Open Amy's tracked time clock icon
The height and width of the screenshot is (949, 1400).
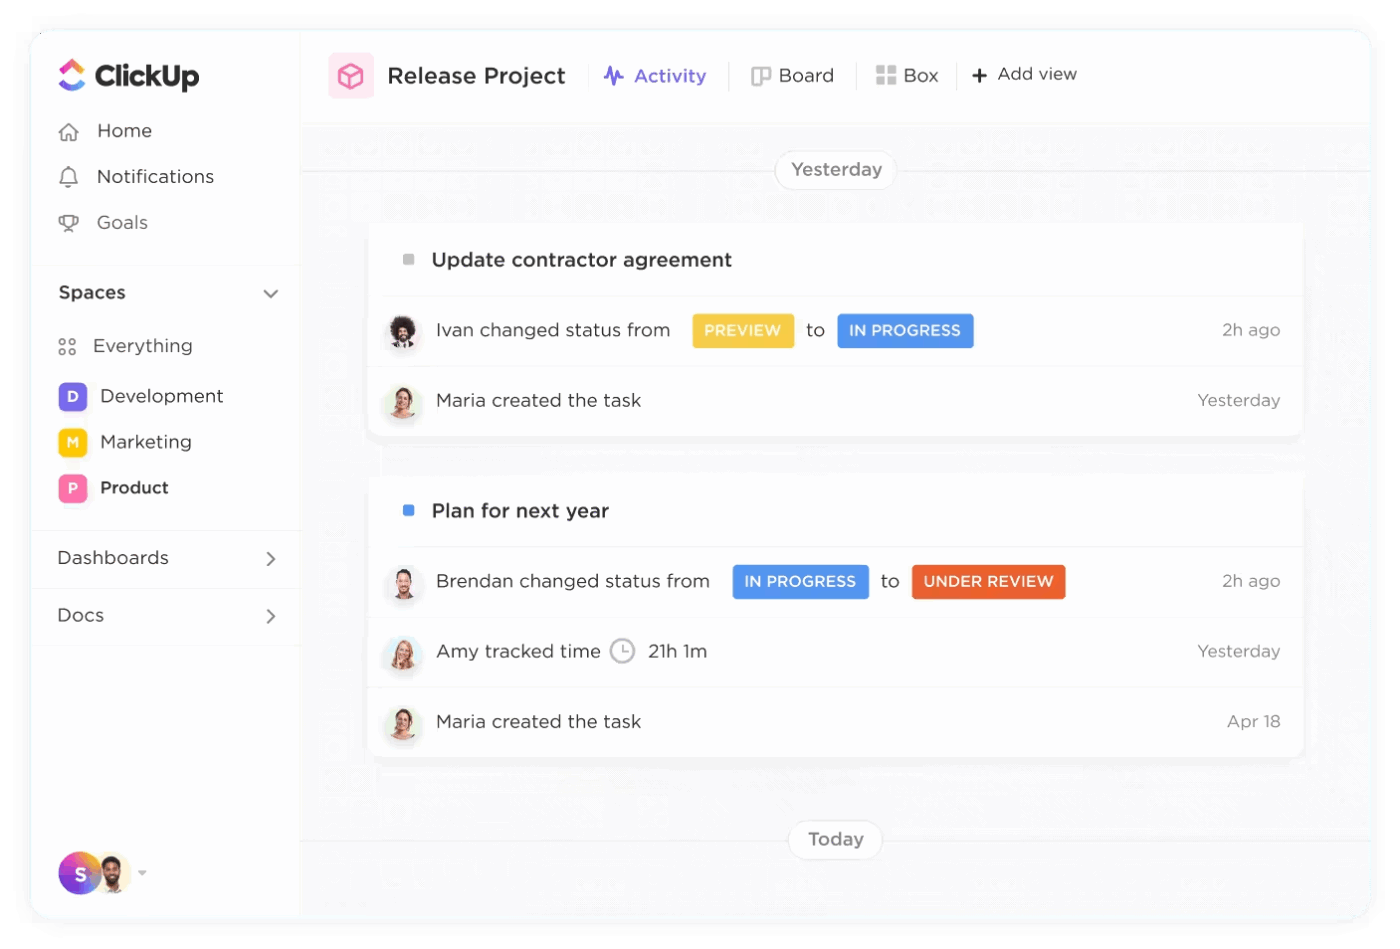622,651
